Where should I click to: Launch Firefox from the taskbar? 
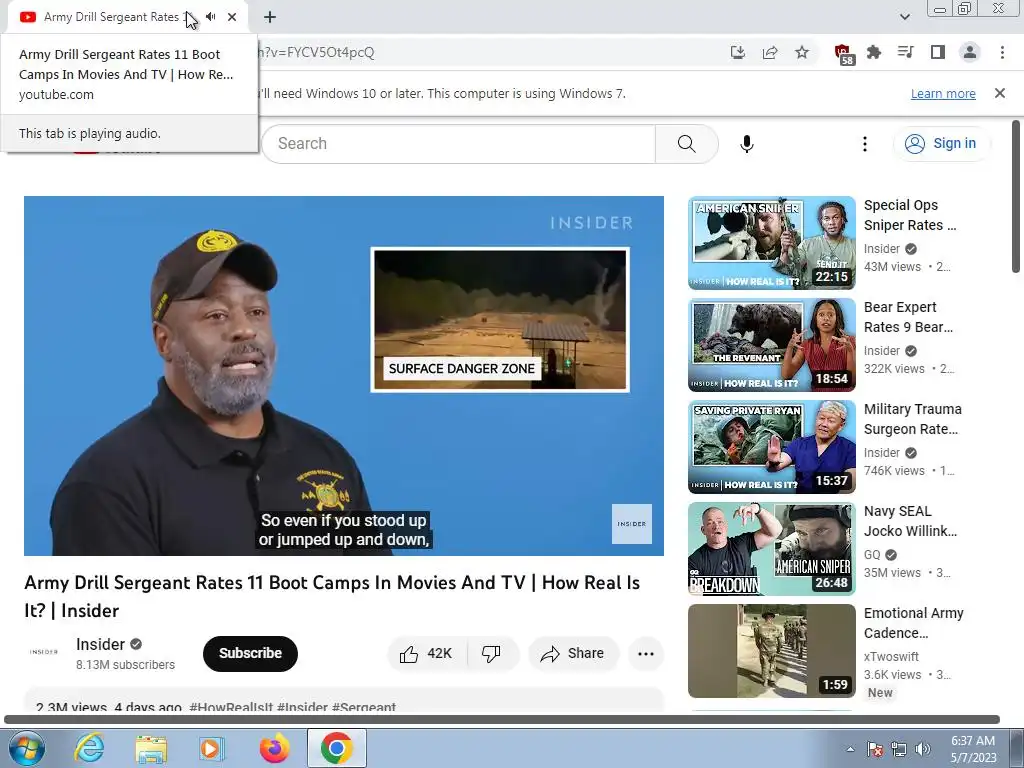[274, 748]
